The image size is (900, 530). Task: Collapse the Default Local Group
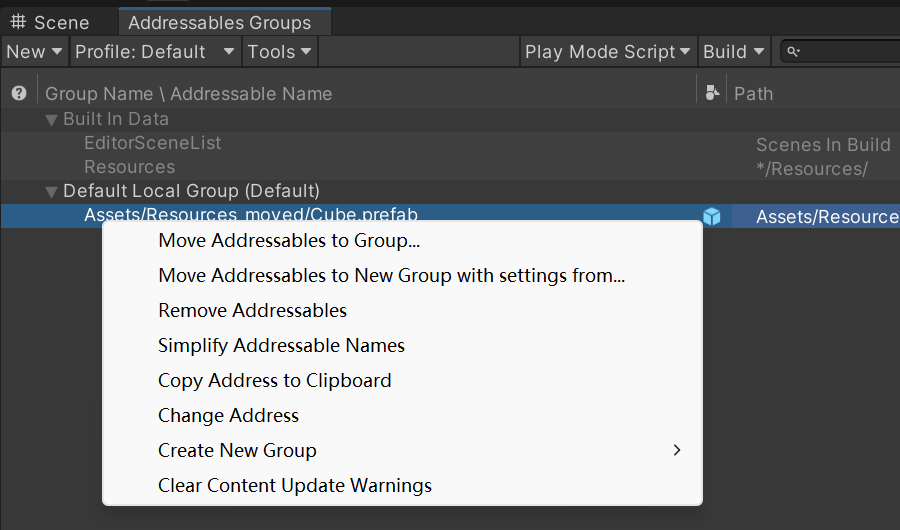(x=52, y=191)
